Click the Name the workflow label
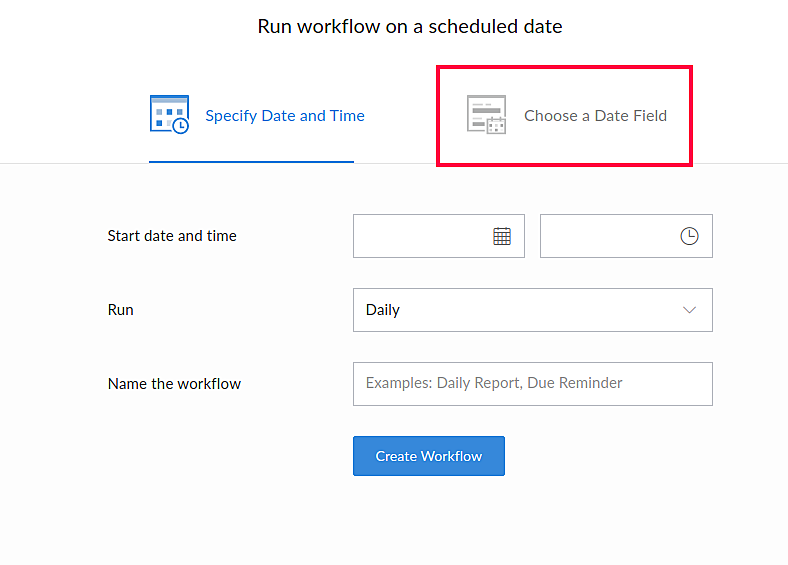Image resolution: width=788 pixels, height=565 pixels. tap(174, 384)
